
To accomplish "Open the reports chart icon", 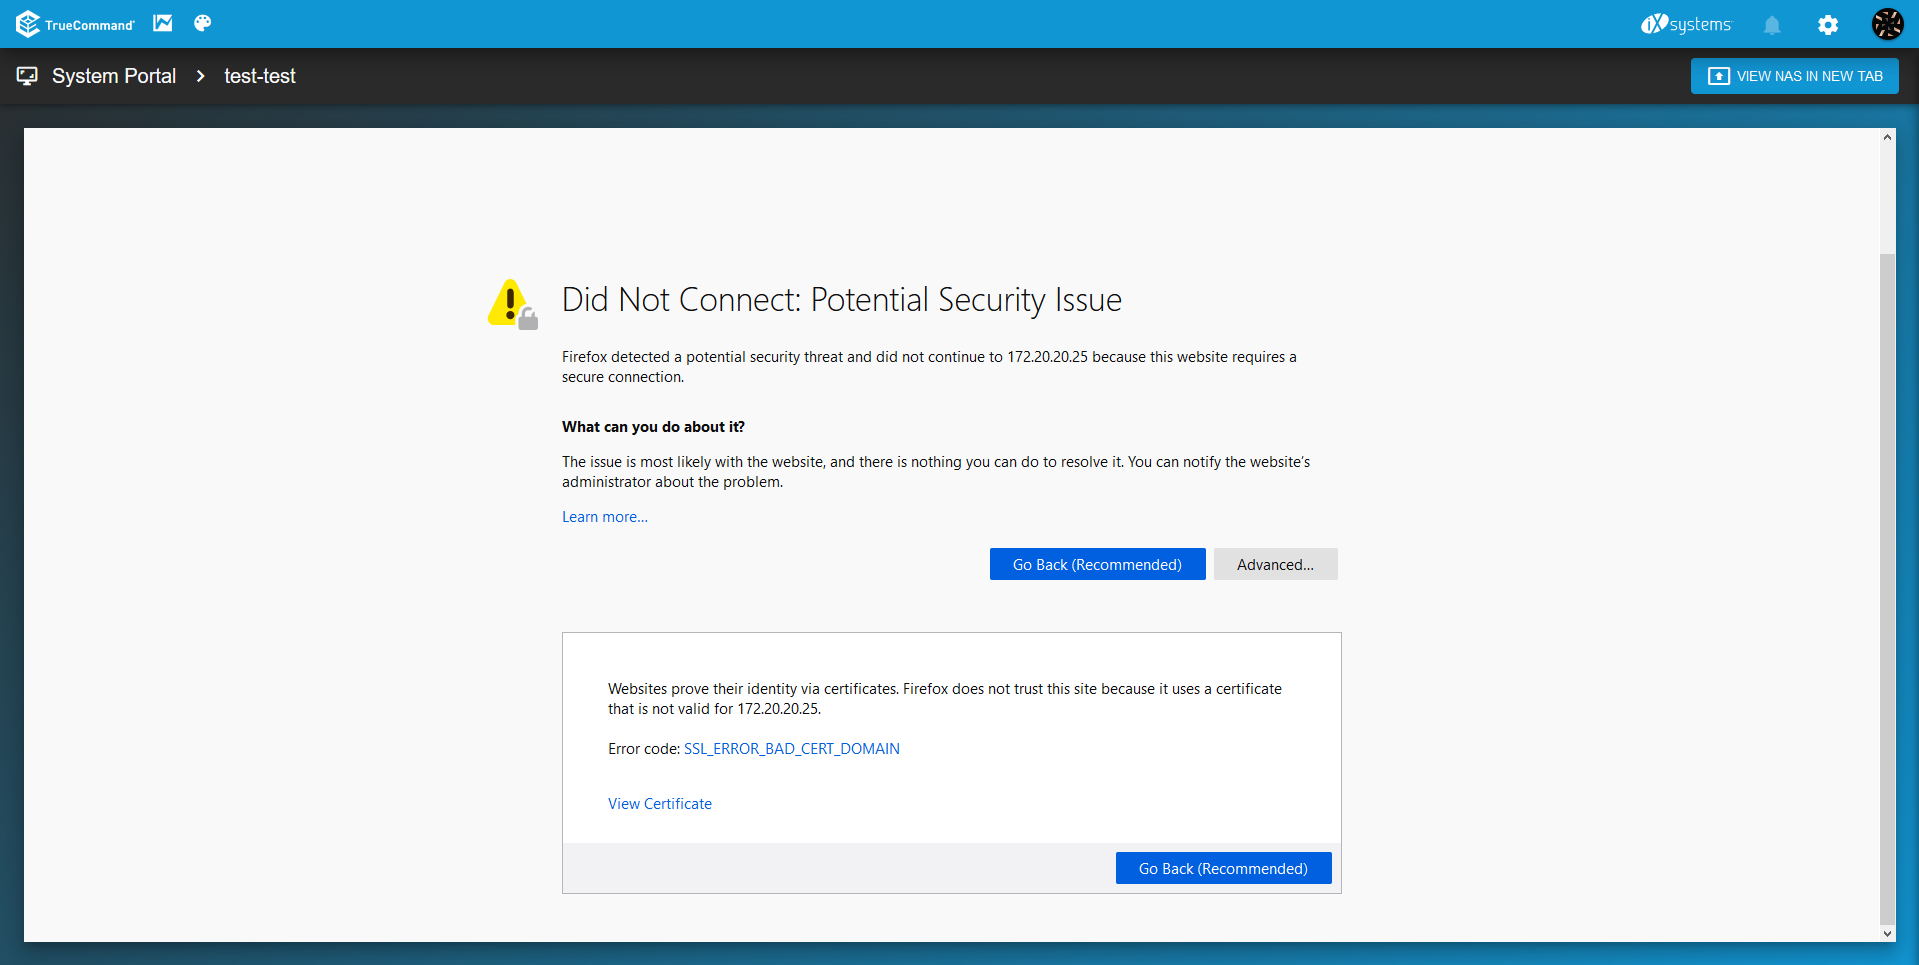I will click(162, 23).
